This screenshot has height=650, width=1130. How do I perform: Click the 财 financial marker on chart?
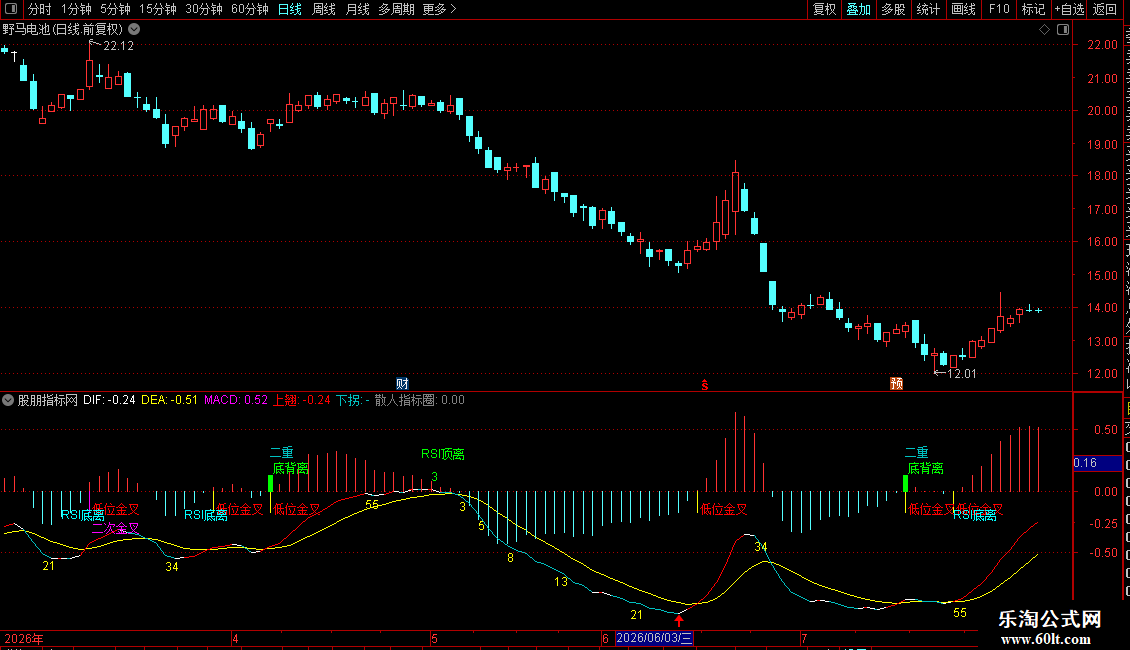(x=402, y=383)
